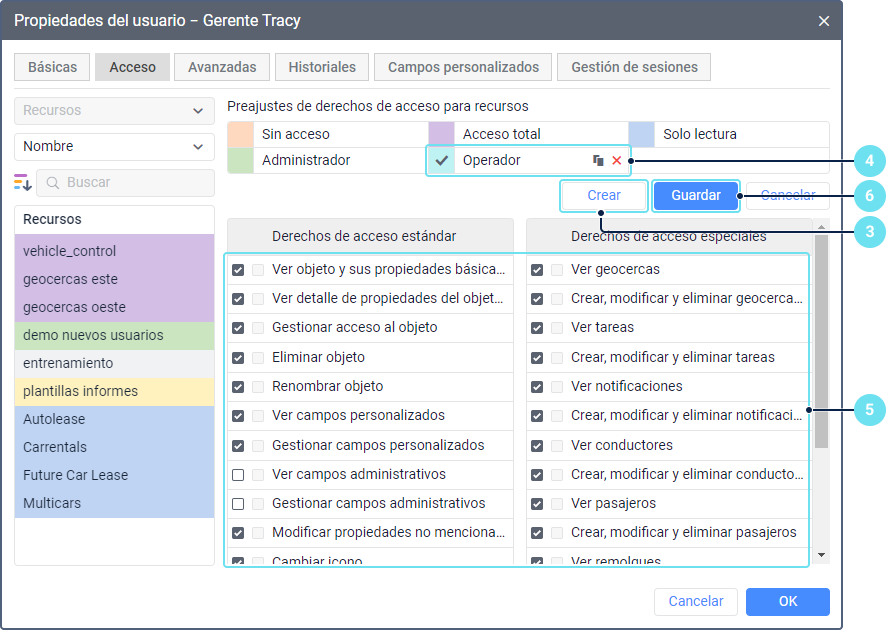Switch to the Avanzadas tab
The width and height of the screenshot is (886, 630).
(x=222, y=67)
